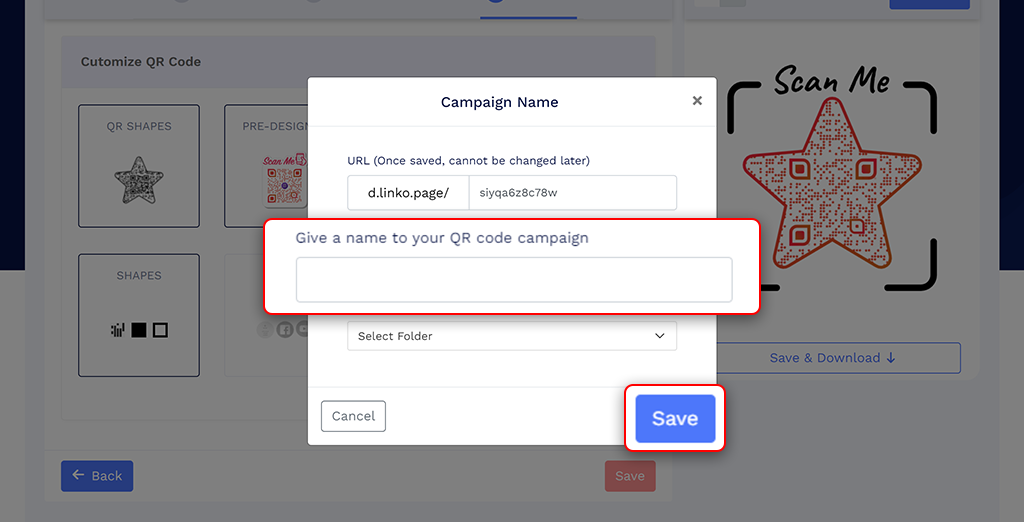Edit the short URL slug field
This screenshot has width=1024, height=522.
pyautogui.click(x=572, y=193)
